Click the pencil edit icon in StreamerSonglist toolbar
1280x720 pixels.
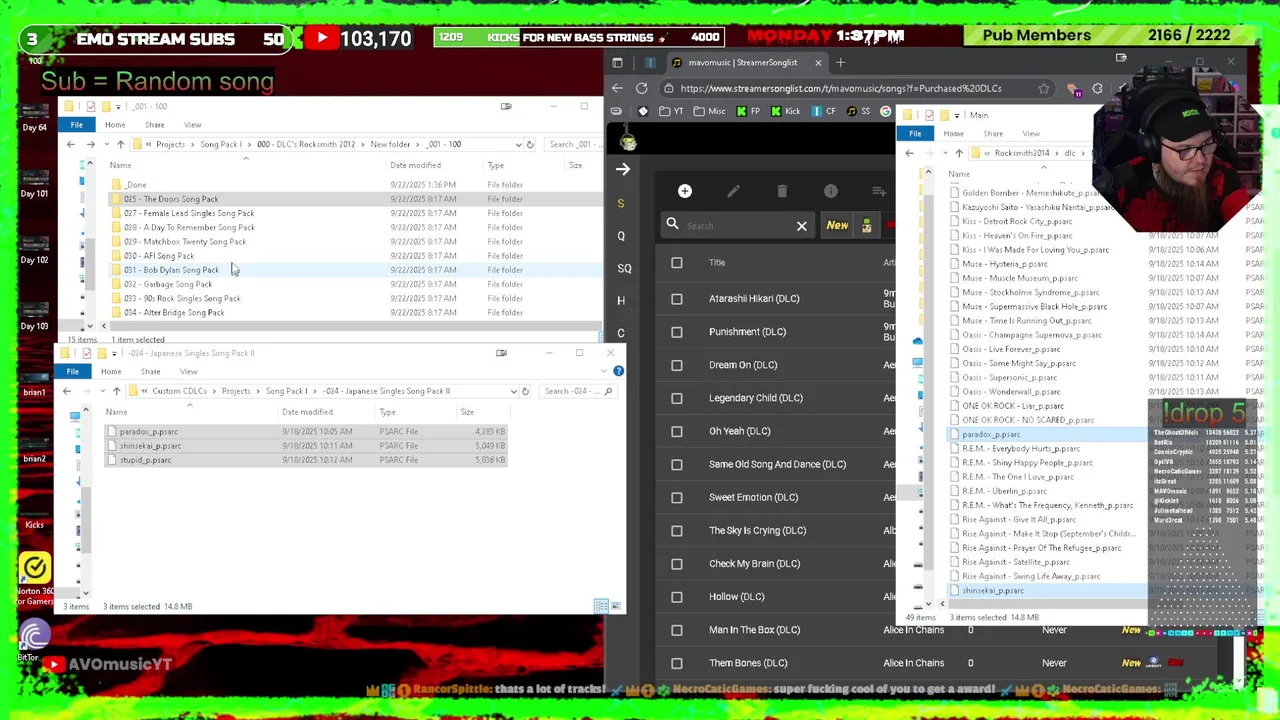[x=733, y=191]
